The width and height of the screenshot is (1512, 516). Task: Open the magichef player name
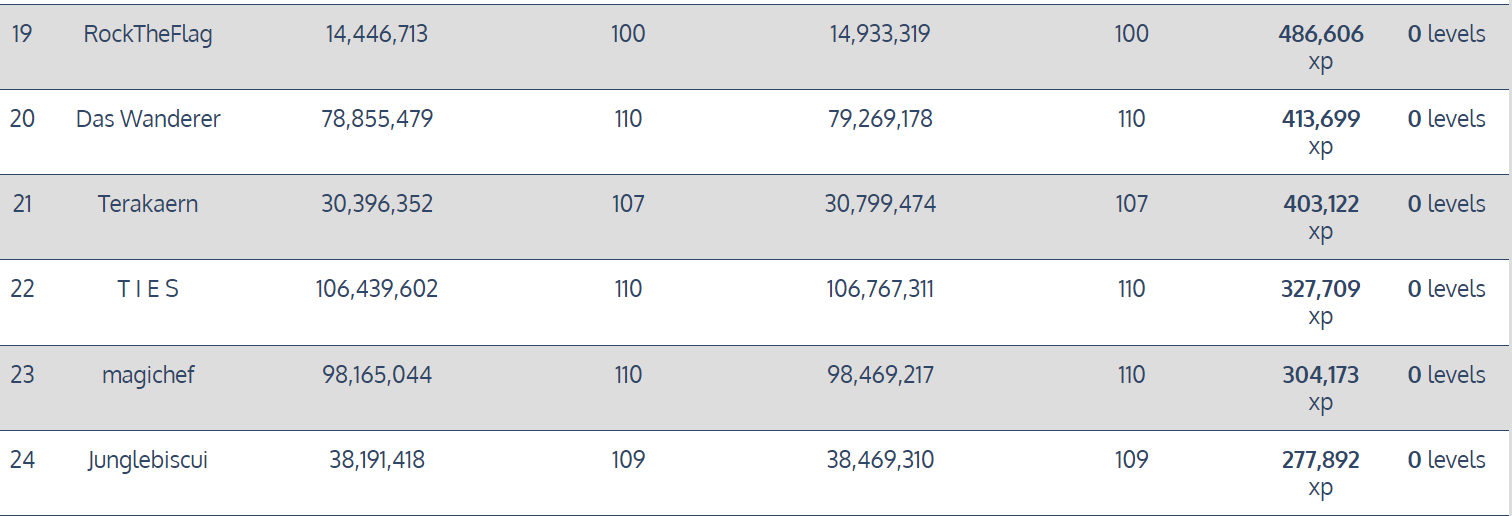(148, 375)
